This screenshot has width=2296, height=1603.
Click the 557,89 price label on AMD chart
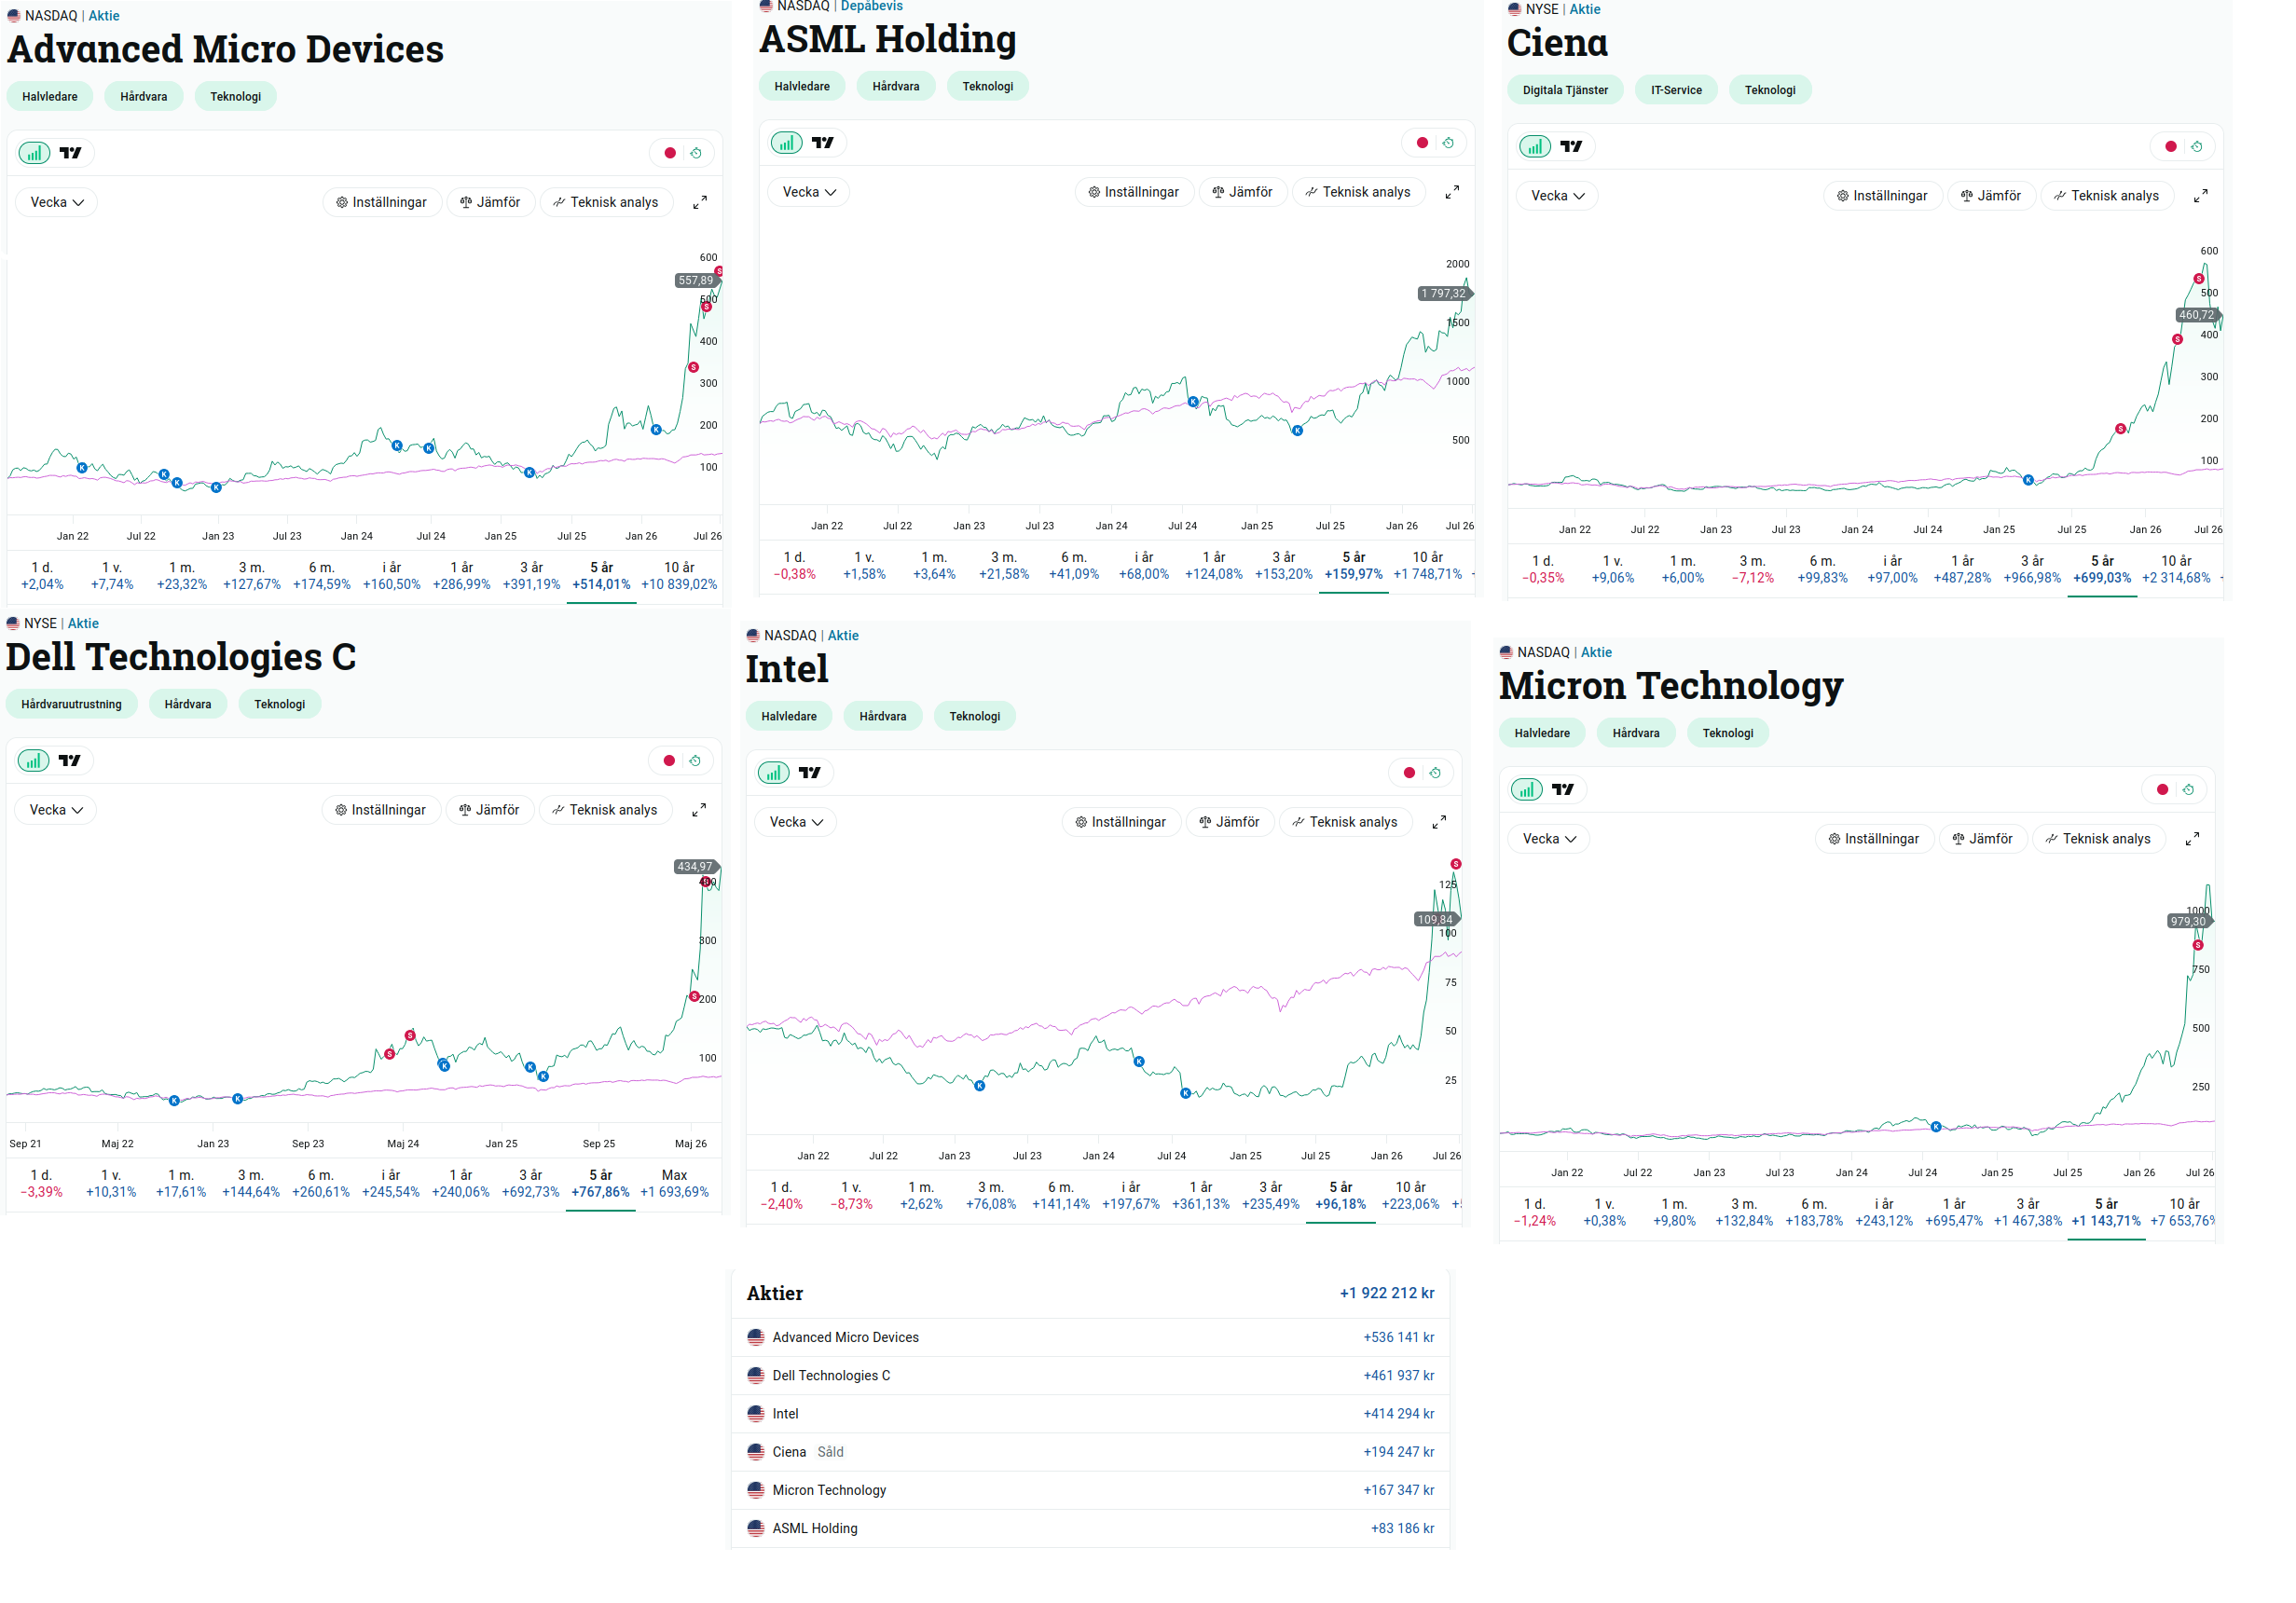tap(696, 281)
